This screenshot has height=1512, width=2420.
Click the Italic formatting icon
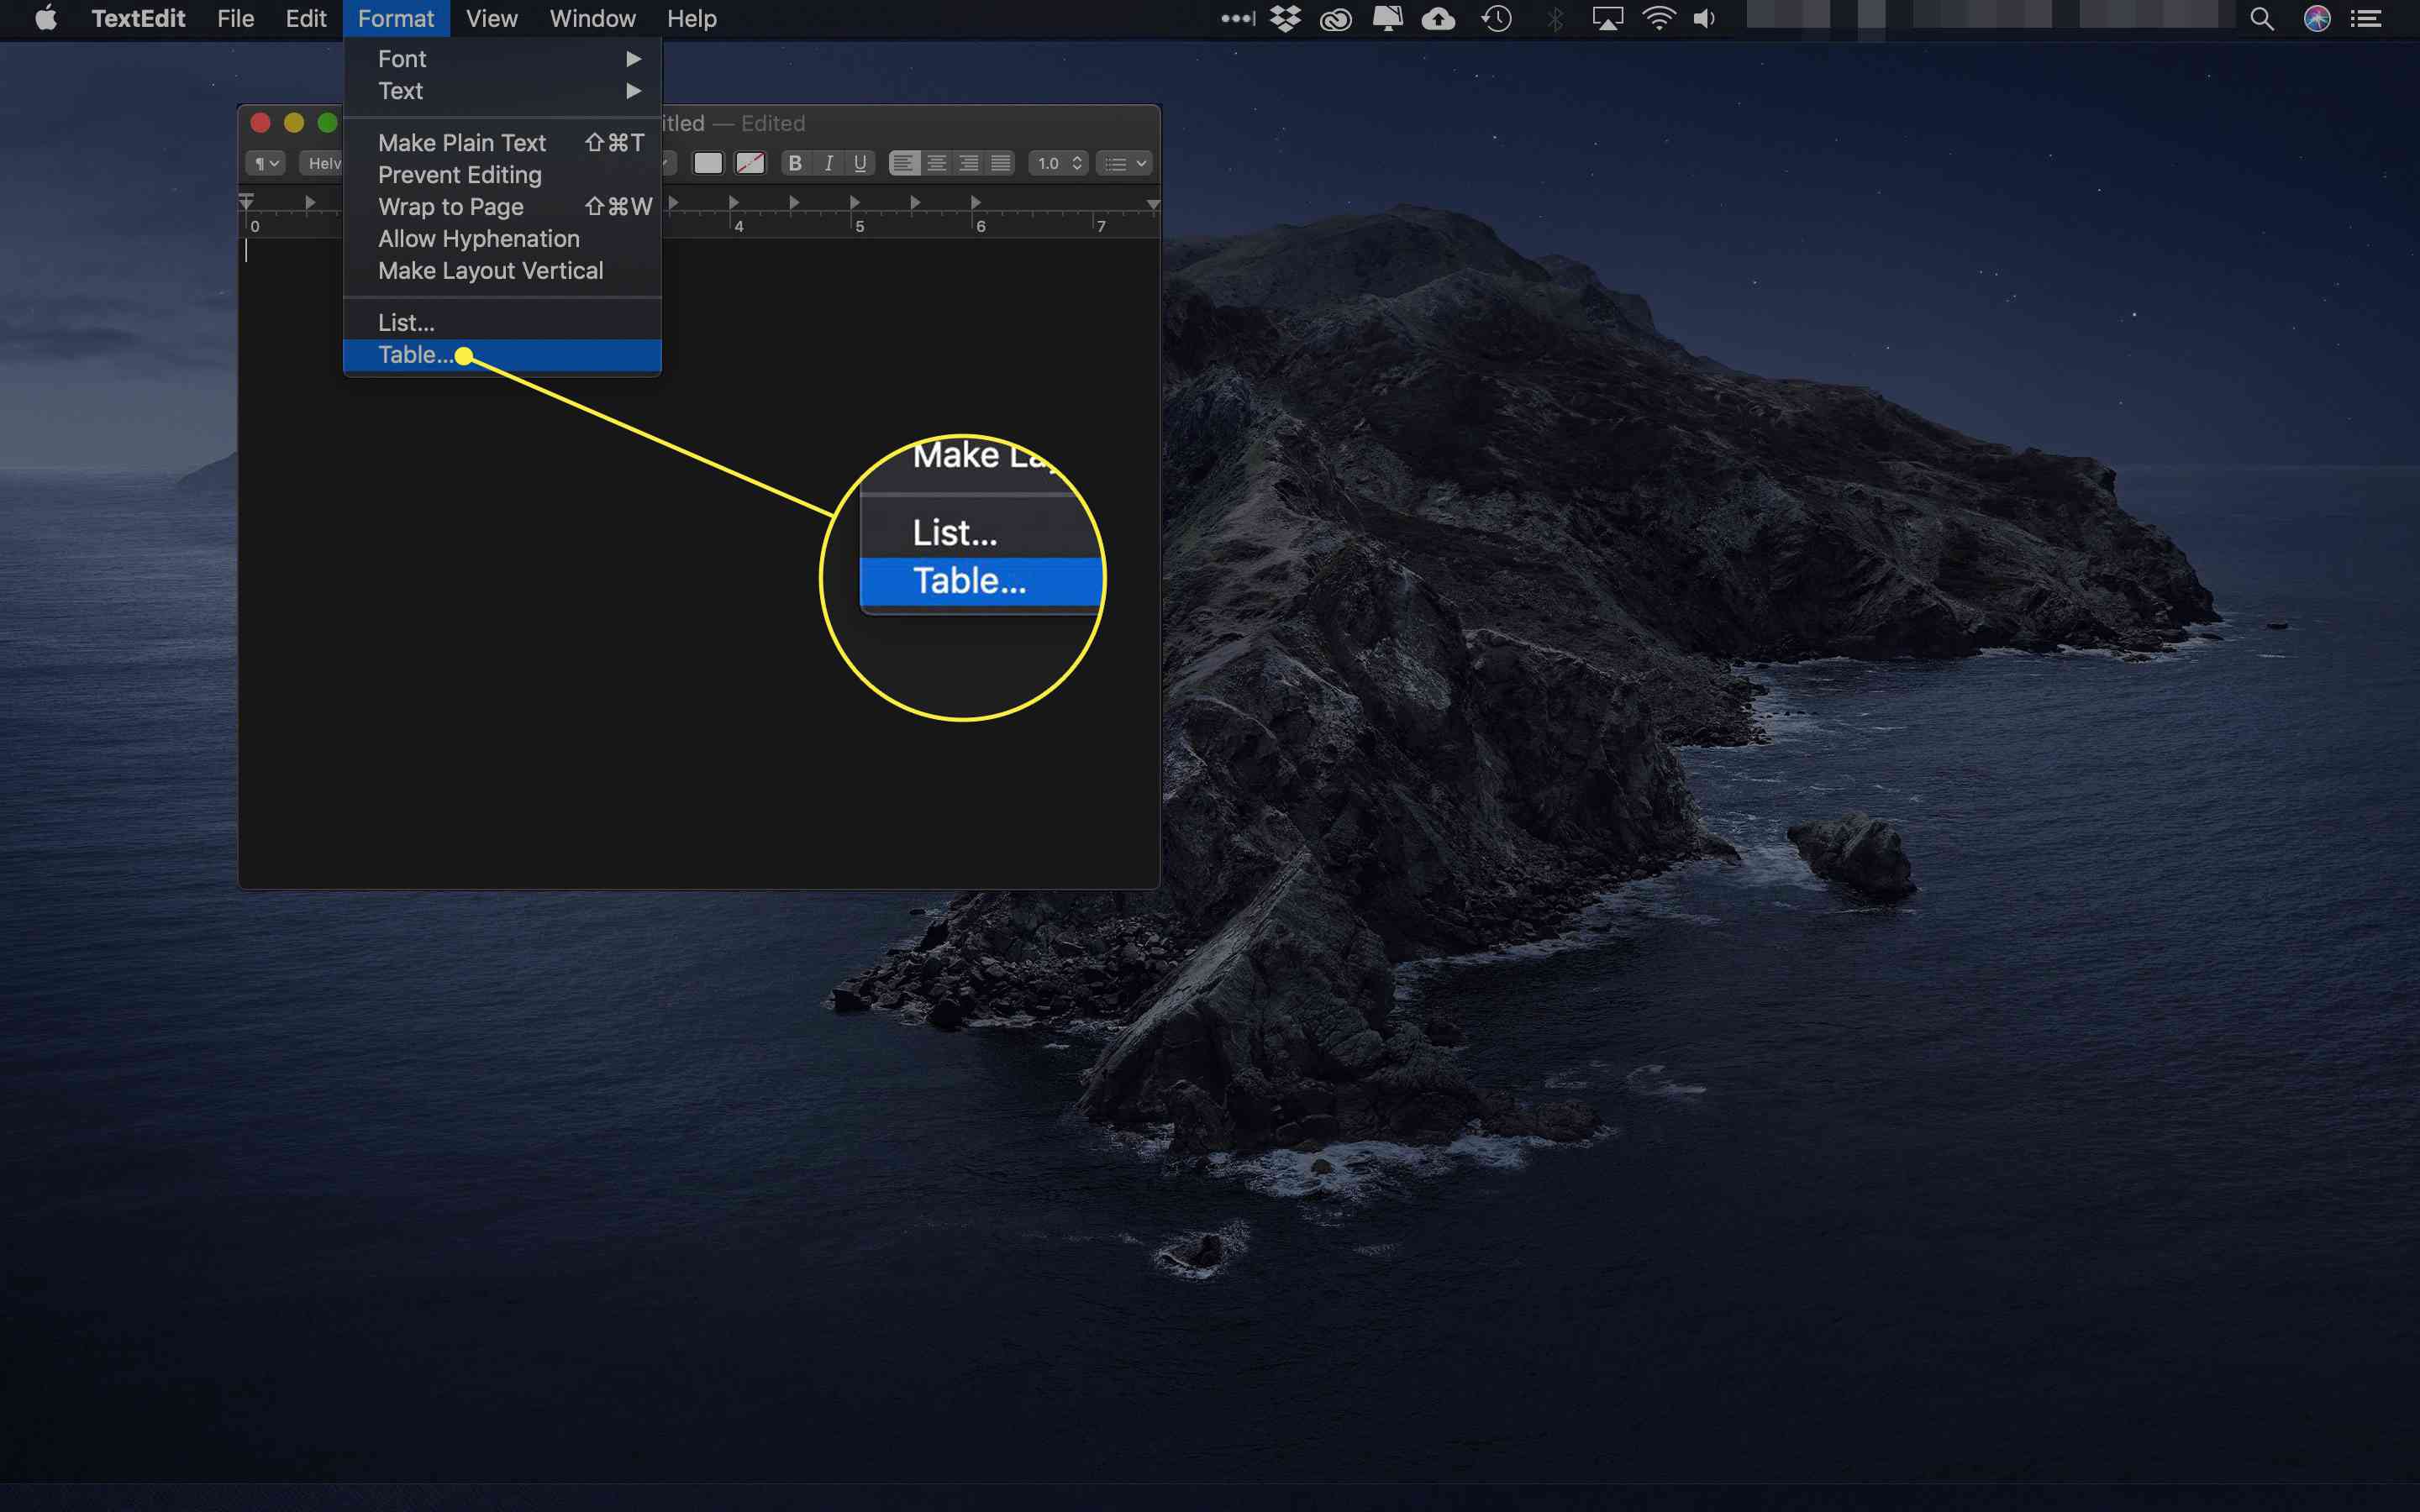829,164
